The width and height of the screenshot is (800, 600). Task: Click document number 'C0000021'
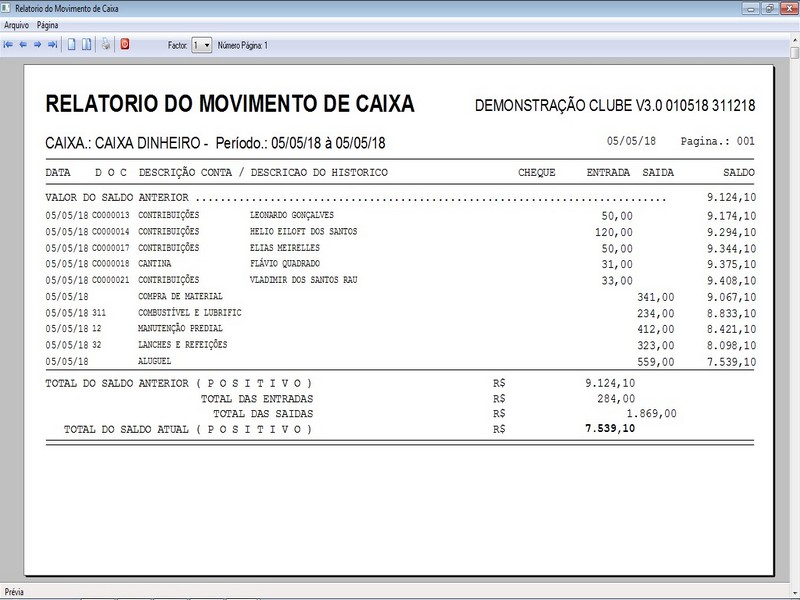(111, 280)
